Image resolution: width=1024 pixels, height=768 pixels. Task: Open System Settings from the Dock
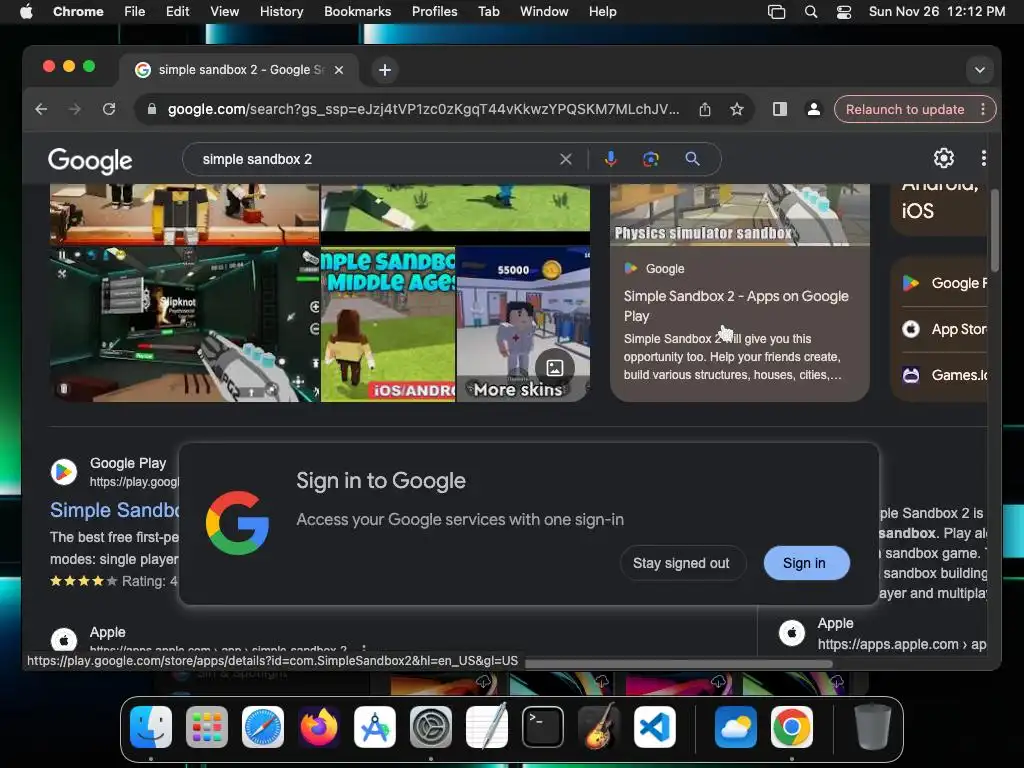pyautogui.click(x=431, y=727)
